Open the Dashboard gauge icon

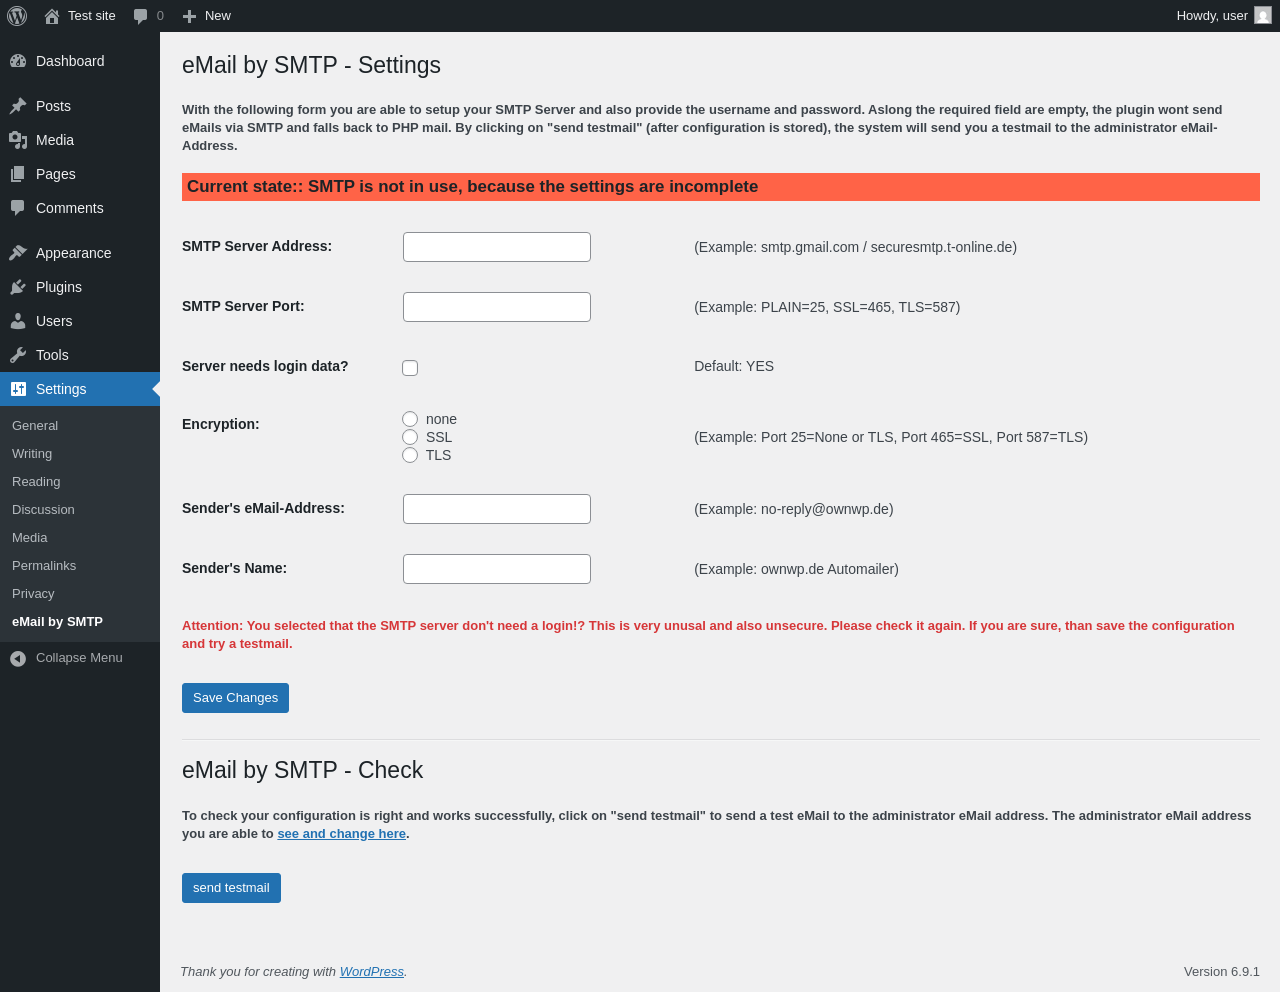pos(18,61)
